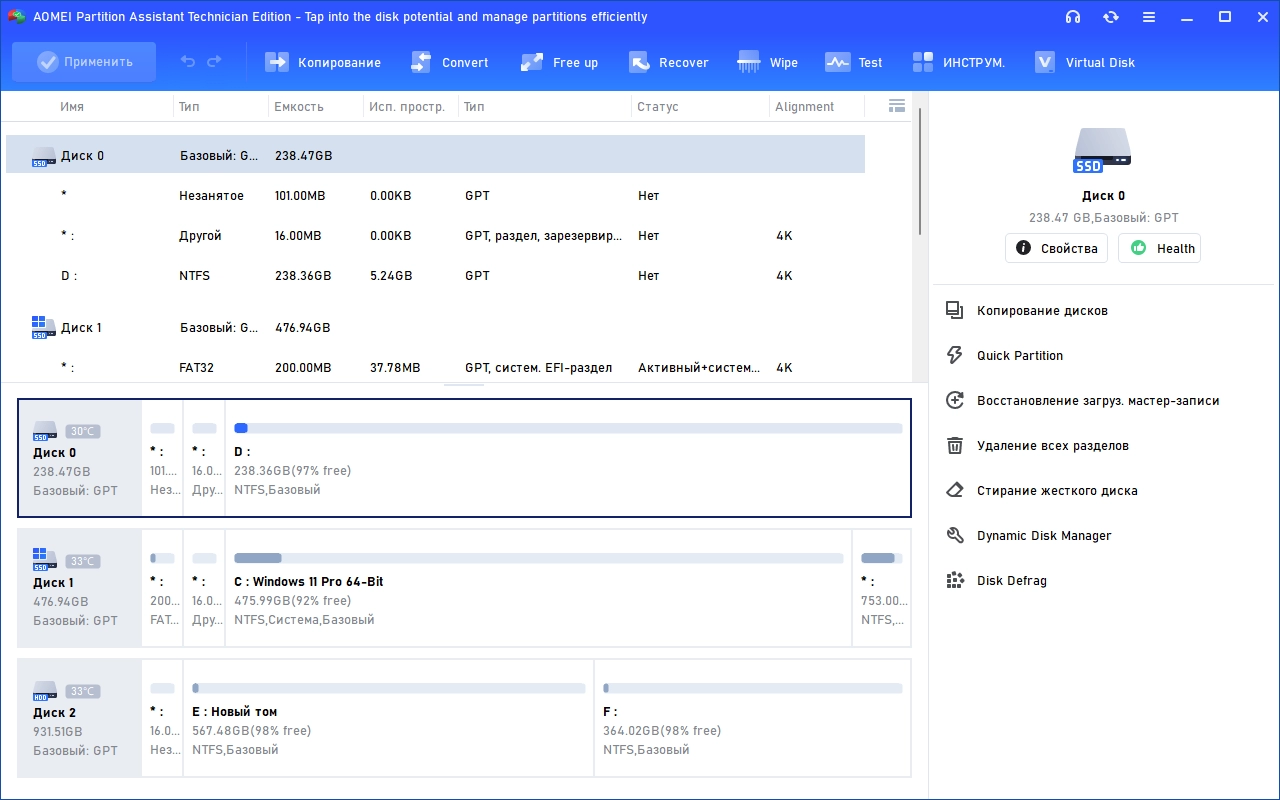The height and width of the screenshot is (800, 1280).
Task: Open column settings icon in table header
Action: [x=896, y=106]
